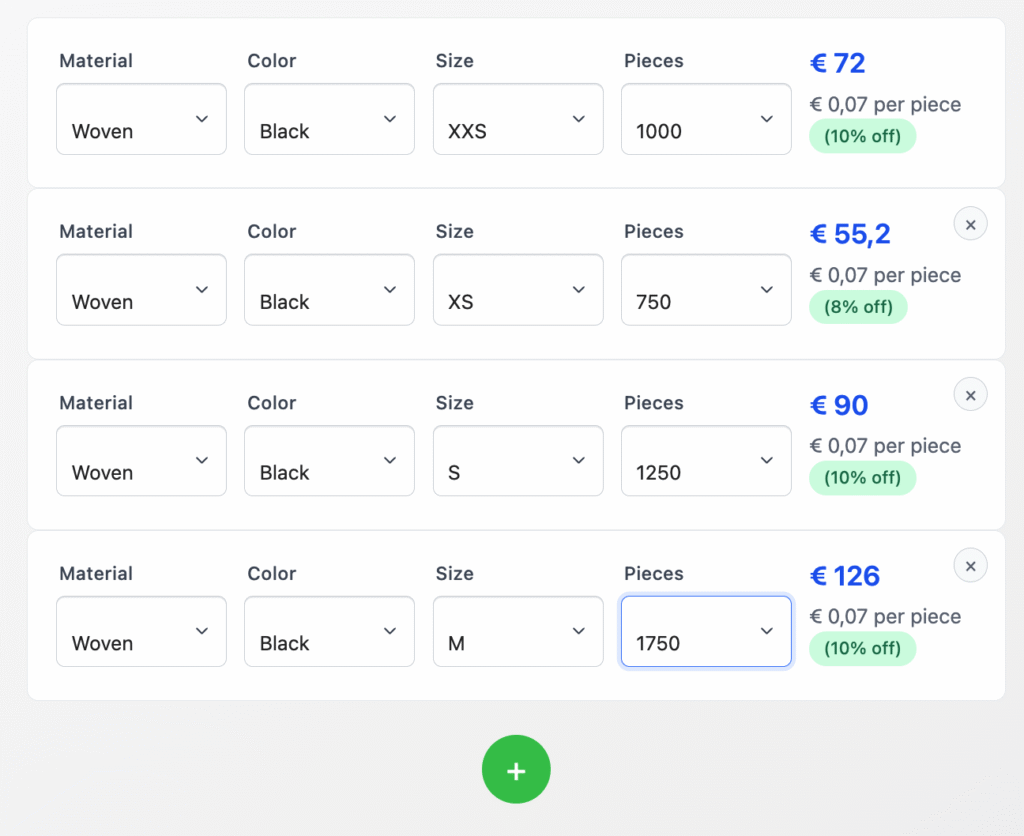This screenshot has width=1024, height=836.
Task: Click the 8% off discount badge
Action: tap(858, 307)
